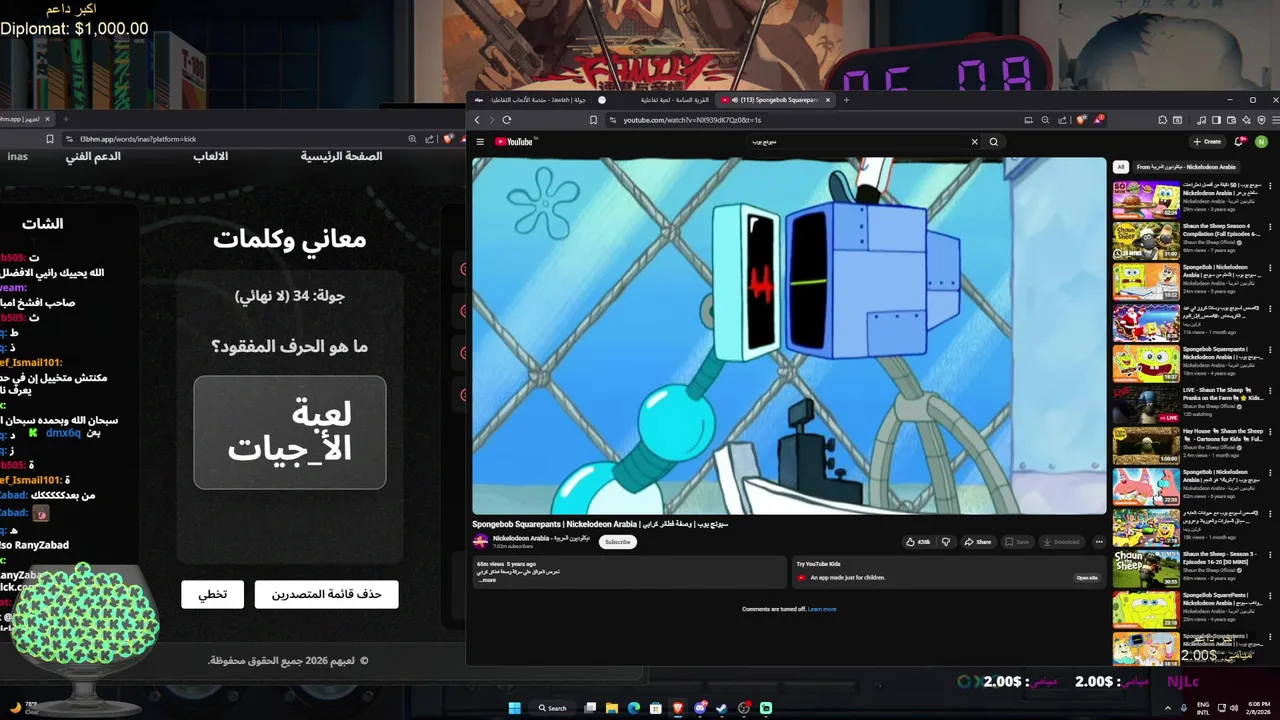
Task: Open YouTube hamburger guide menu
Action: (480, 142)
